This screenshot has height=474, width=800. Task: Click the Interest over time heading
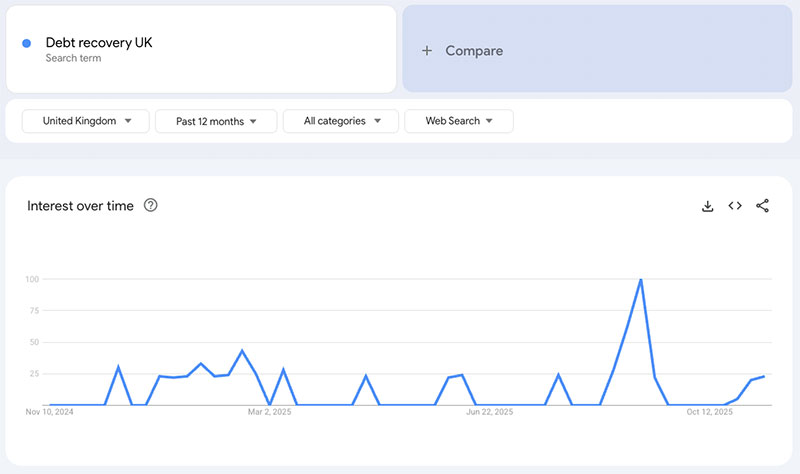pos(80,206)
